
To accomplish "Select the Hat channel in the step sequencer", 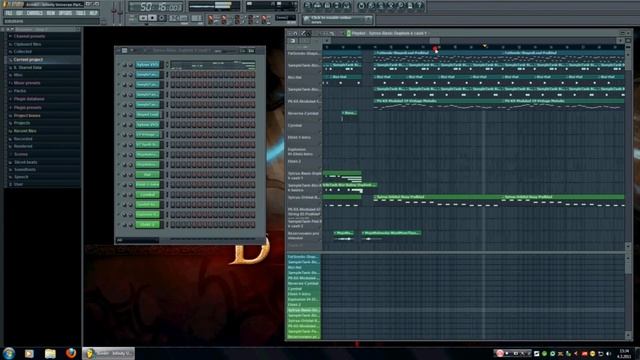I will (x=148, y=175).
